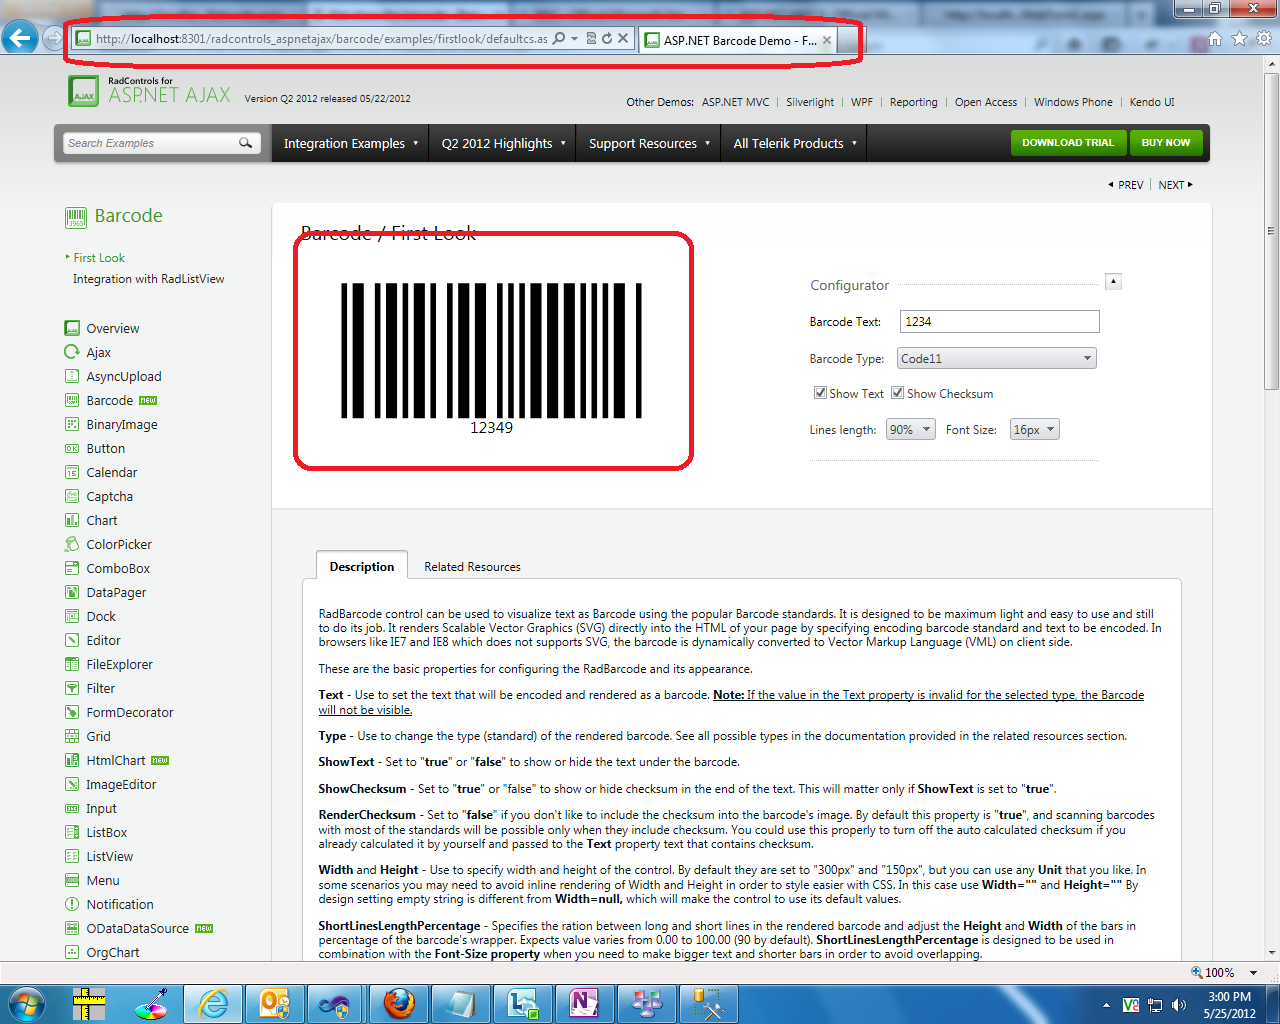Viewport: 1280px width, 1024px height.
Task: Click the browser Back arrow button
Action: pos(20,39)
